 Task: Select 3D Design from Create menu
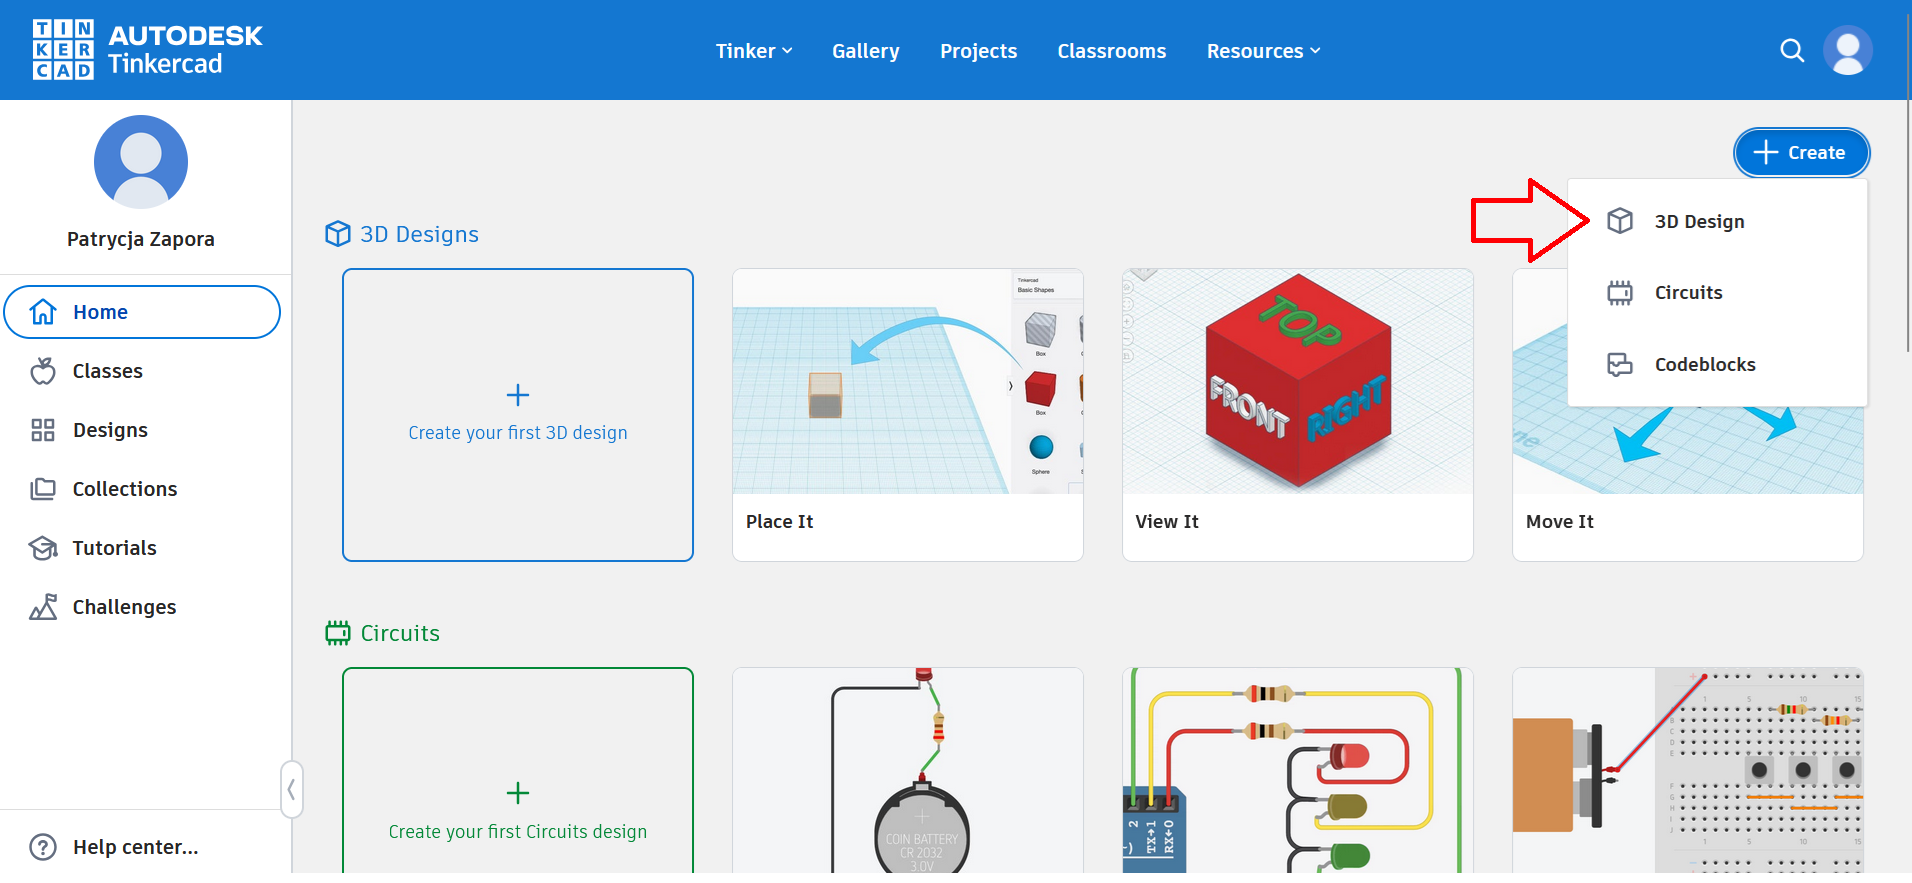tap(1698, 222)
